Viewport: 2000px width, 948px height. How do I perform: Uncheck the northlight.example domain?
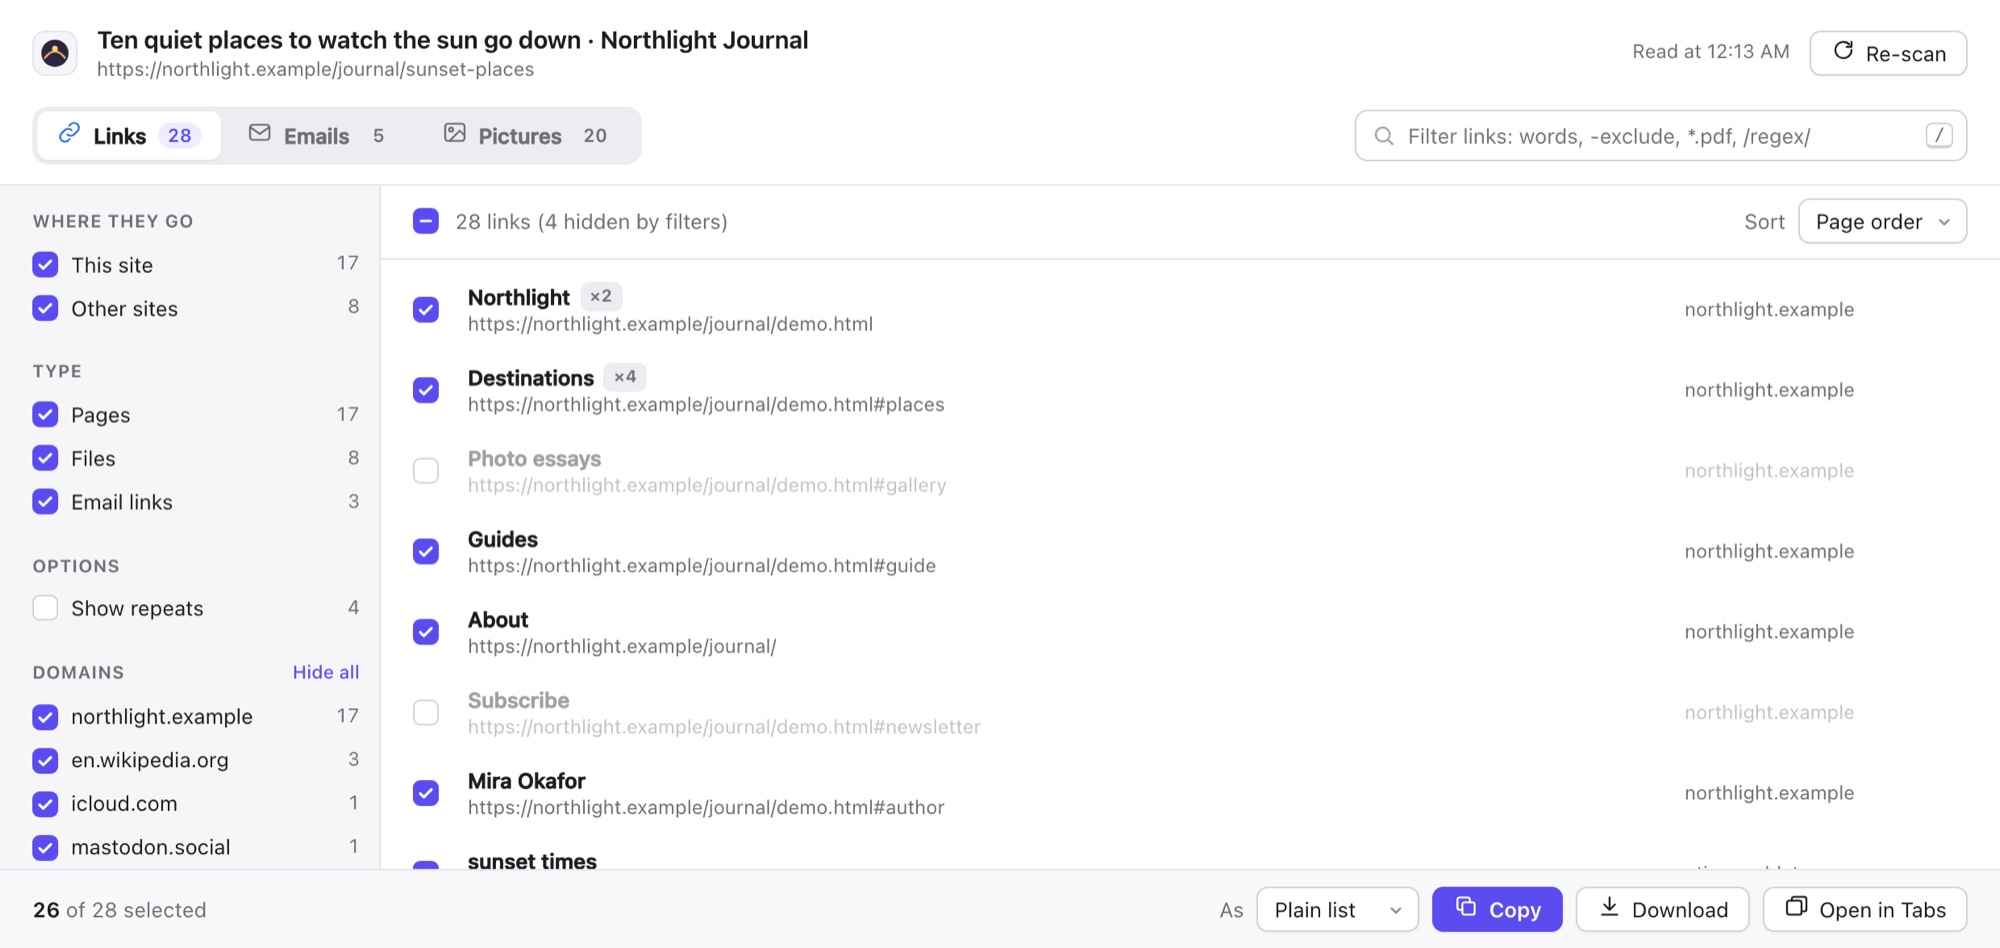[x=45, y=717]
